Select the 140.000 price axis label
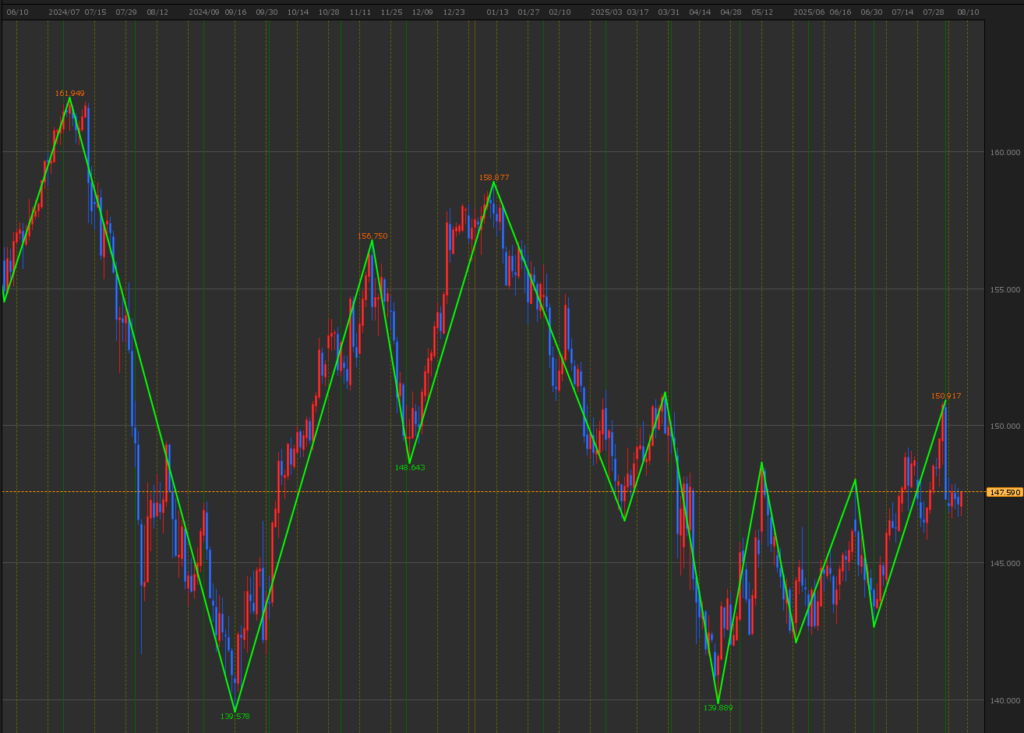 1004,700
